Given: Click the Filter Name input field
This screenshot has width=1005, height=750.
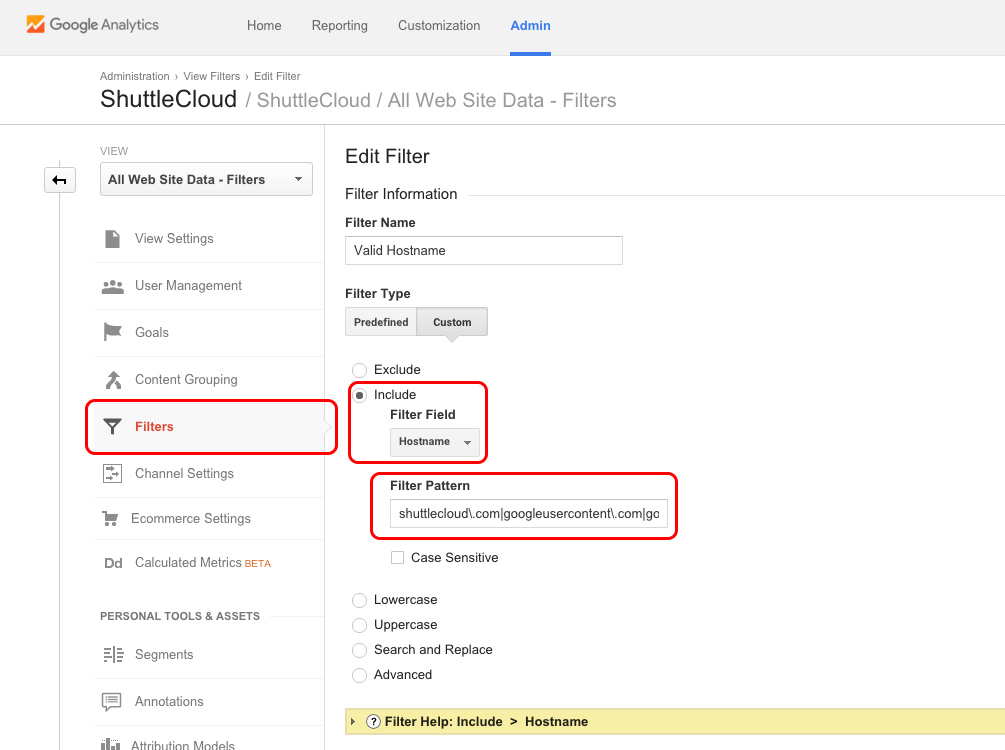Looking at the screenshot, I should [484, 251].
